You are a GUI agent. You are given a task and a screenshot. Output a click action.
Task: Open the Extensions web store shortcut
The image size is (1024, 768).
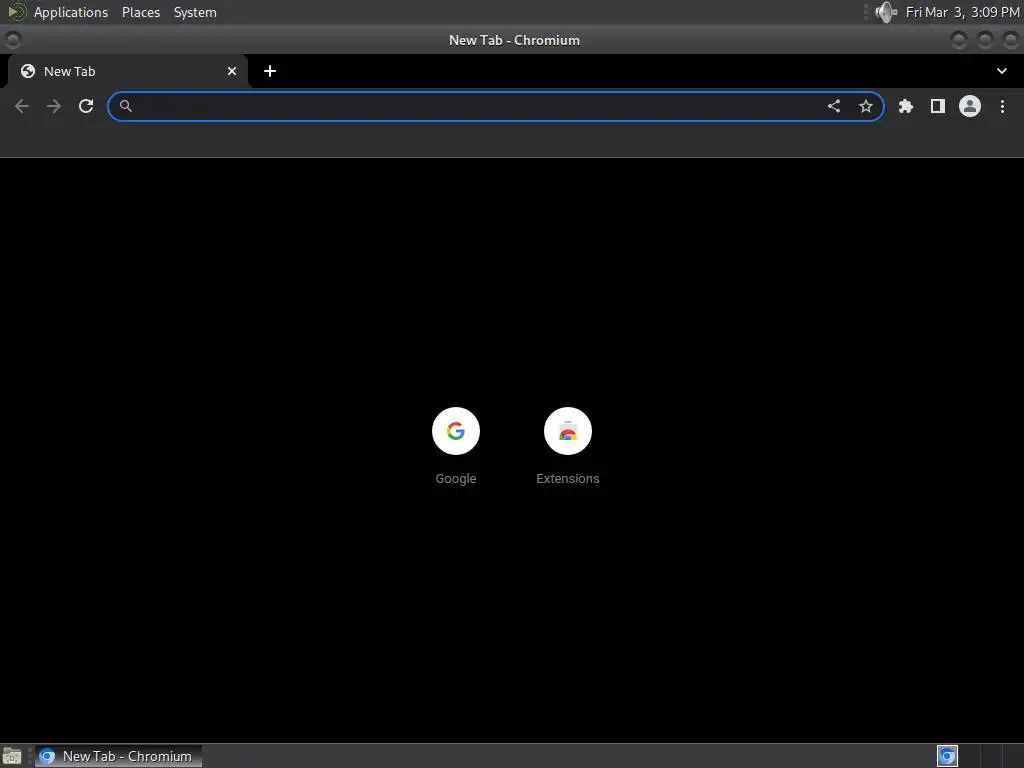click(568, 431)
